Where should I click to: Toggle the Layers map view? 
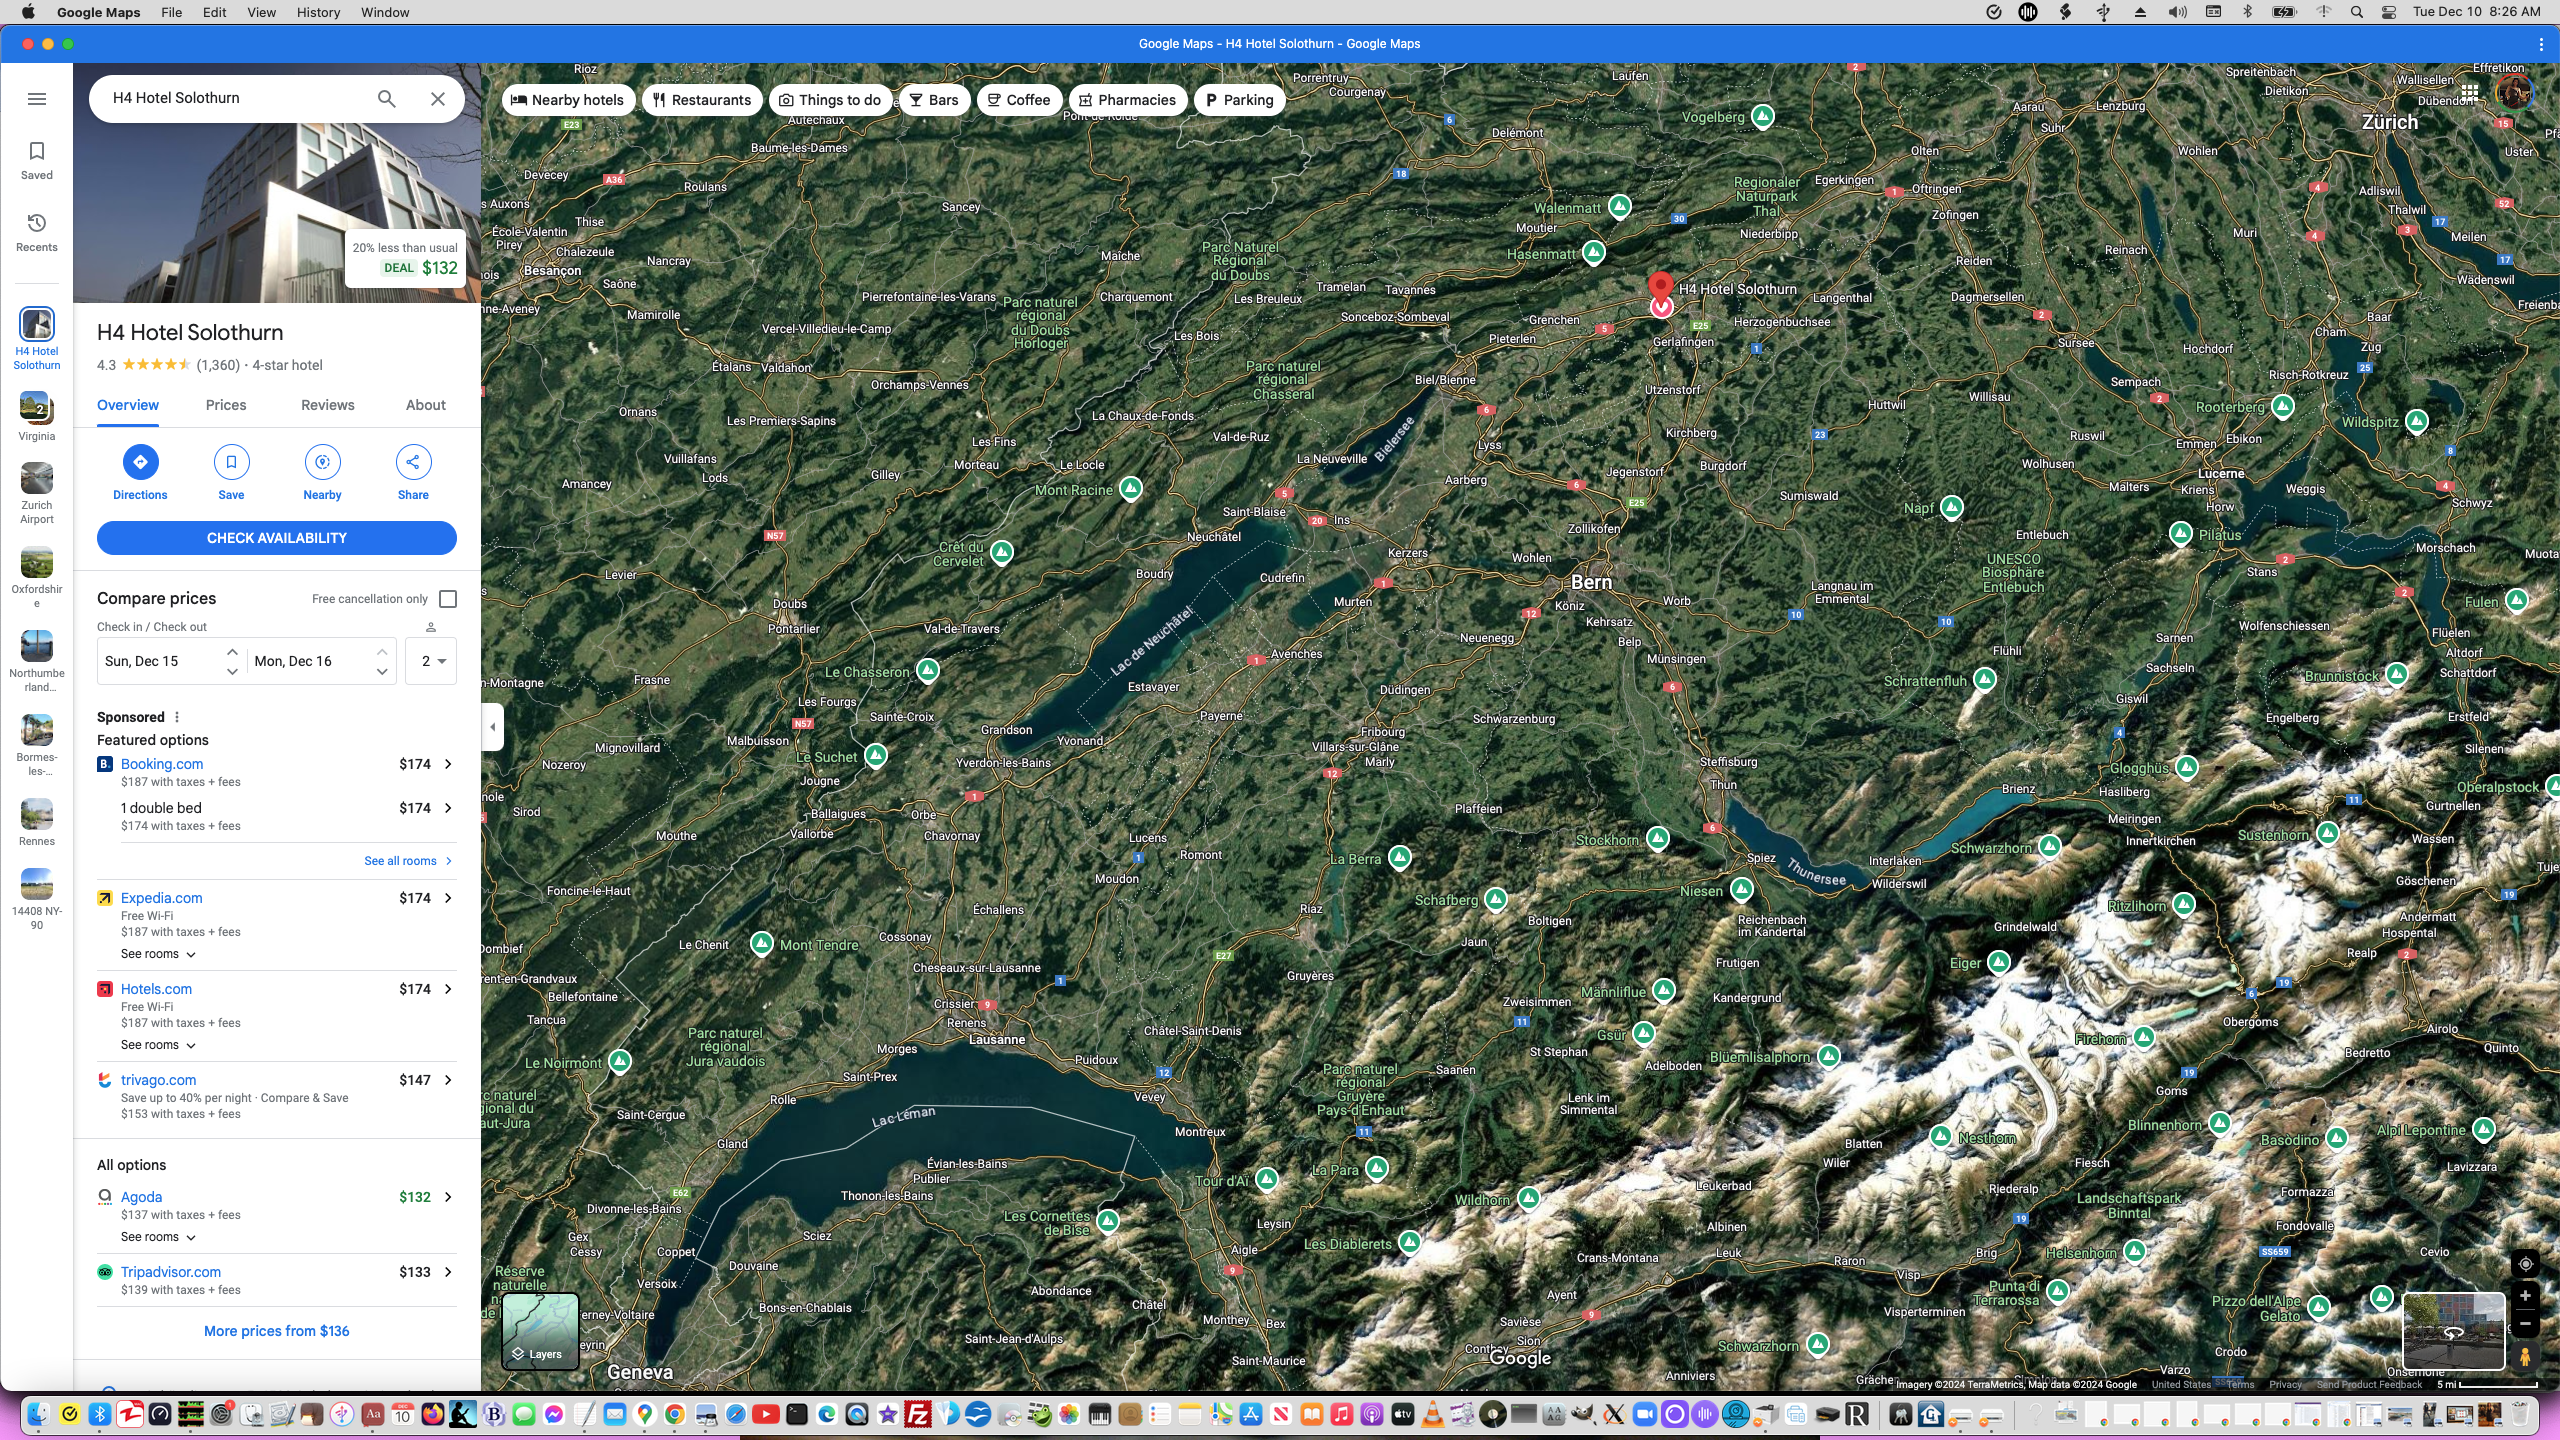[540, 1330]
